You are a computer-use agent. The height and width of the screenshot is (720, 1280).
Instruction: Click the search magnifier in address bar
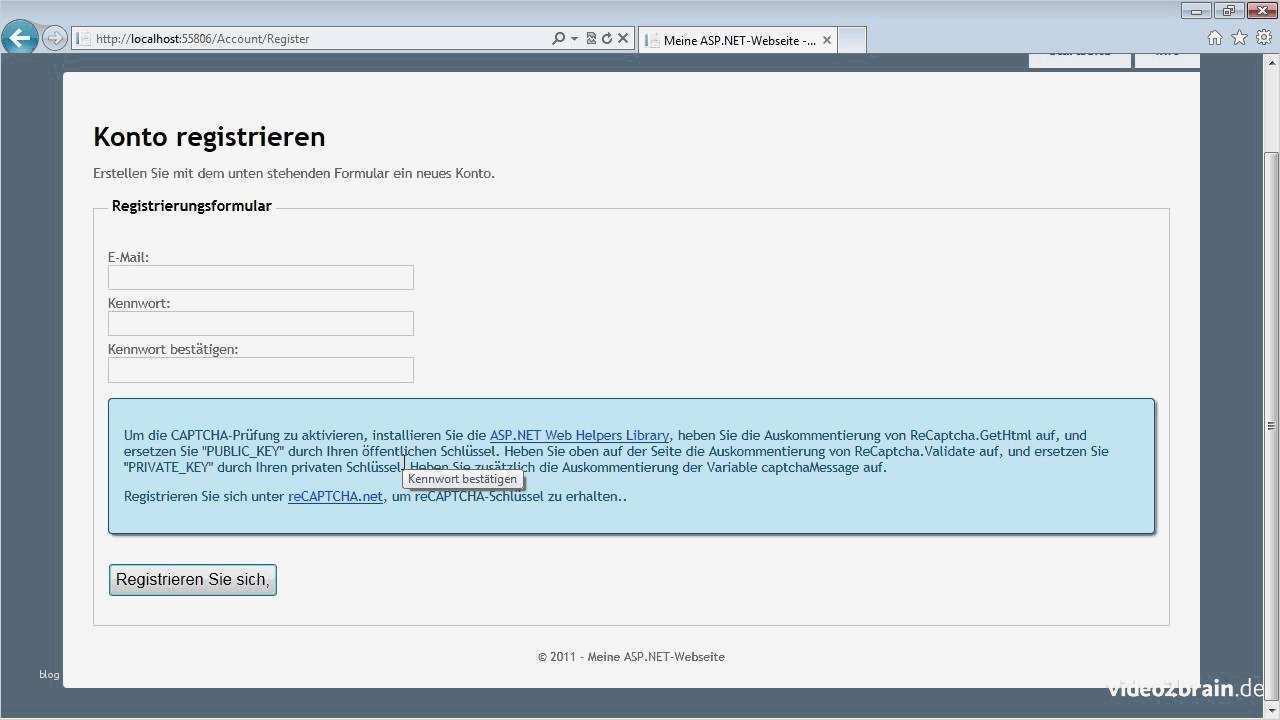click(558, 39)
